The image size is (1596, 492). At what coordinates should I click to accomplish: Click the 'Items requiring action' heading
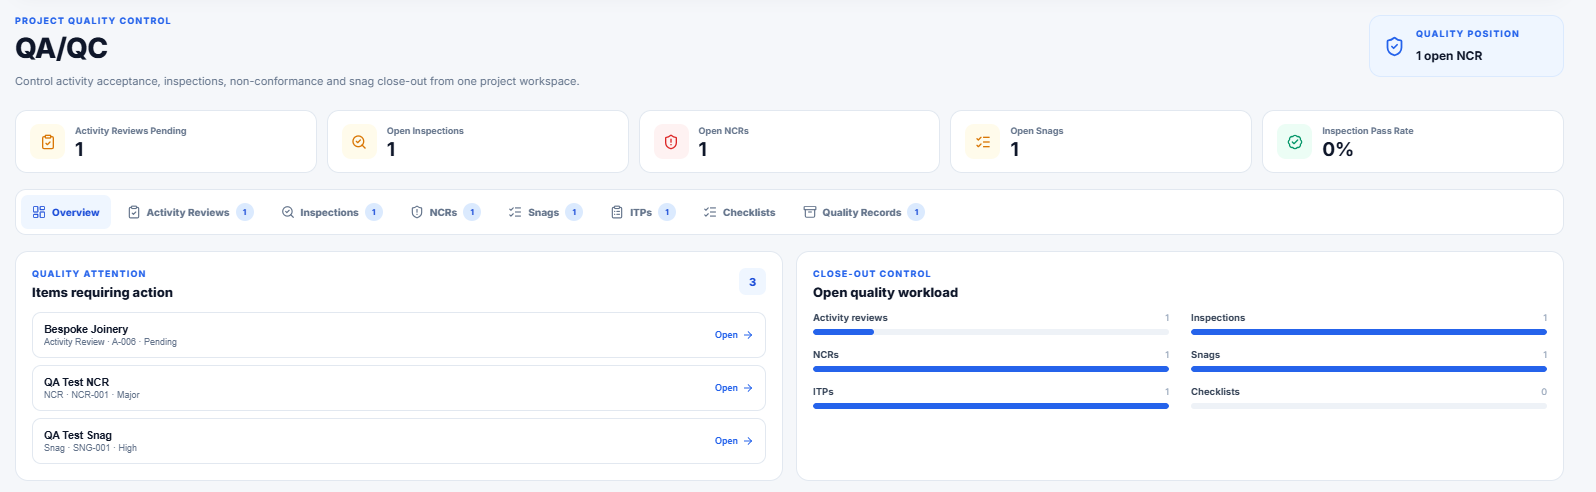coord(102,293)
